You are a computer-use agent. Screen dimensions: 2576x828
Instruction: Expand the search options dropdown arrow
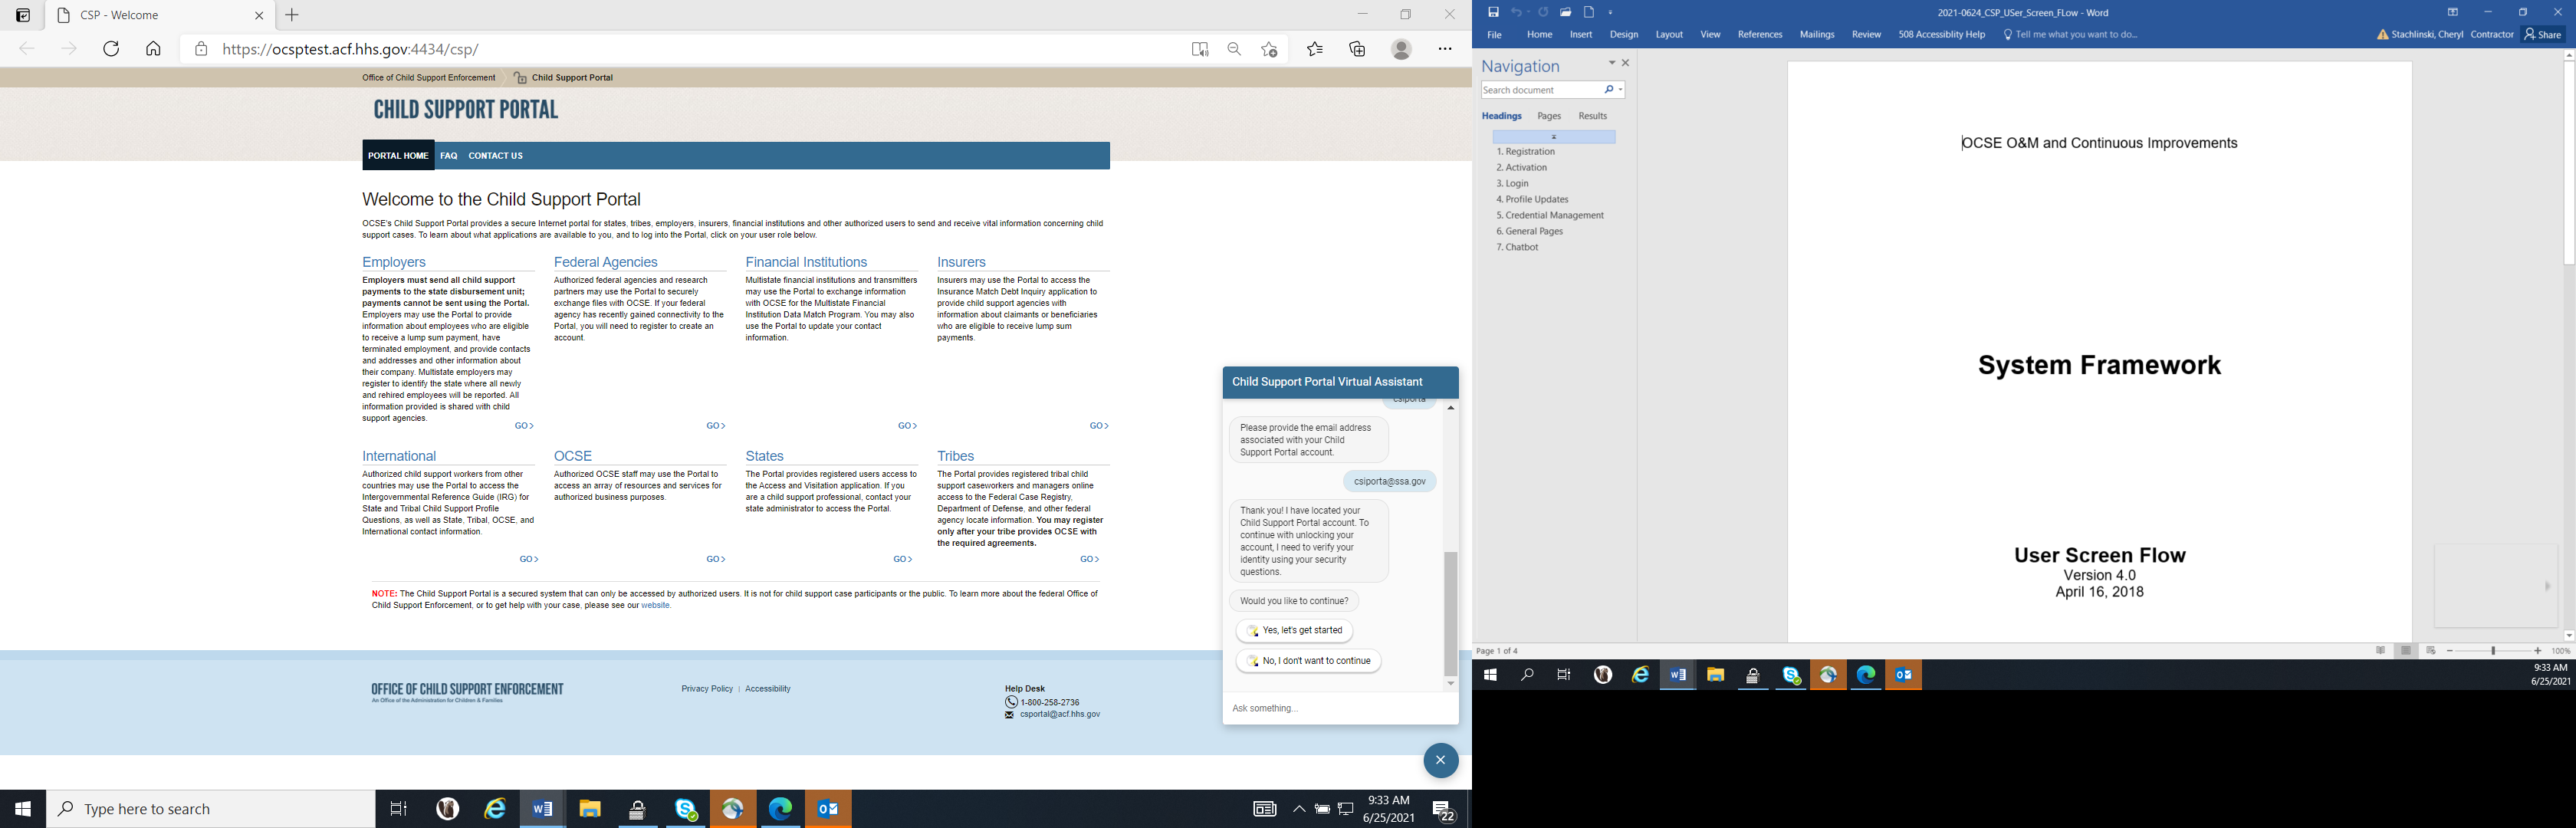click(1620, 90)
